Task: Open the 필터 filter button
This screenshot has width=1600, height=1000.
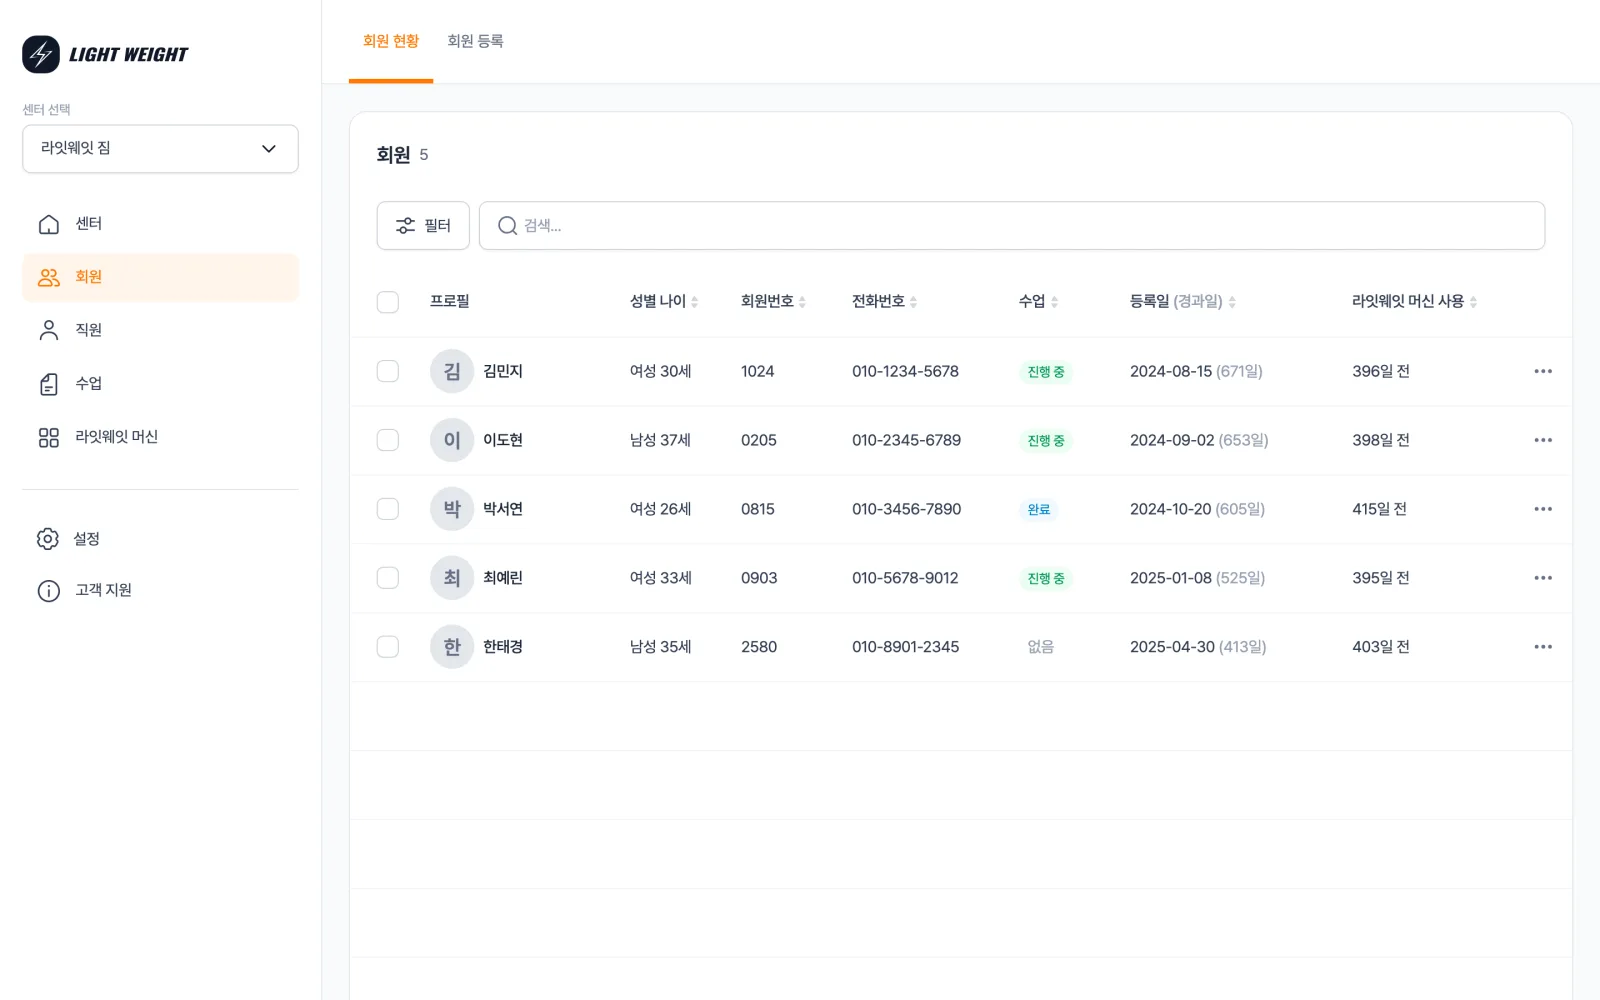Action: (x=423, y=226)
